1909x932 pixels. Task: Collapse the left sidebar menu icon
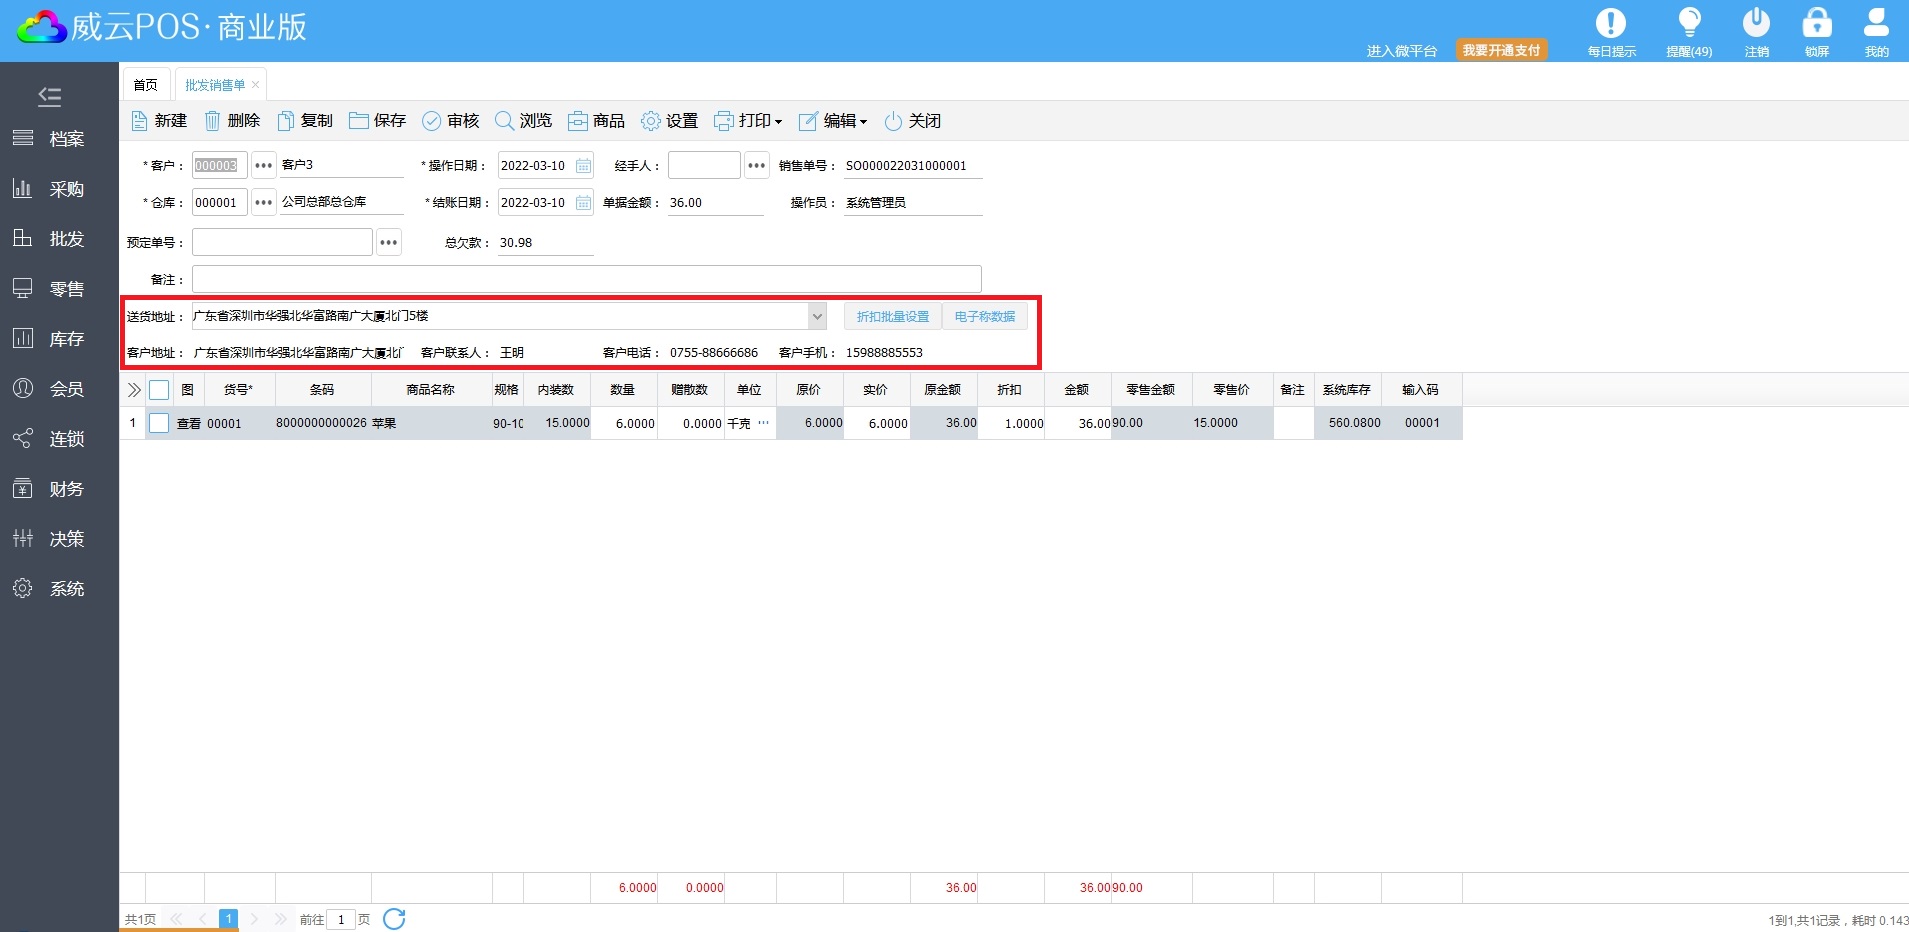coord(49,96)
